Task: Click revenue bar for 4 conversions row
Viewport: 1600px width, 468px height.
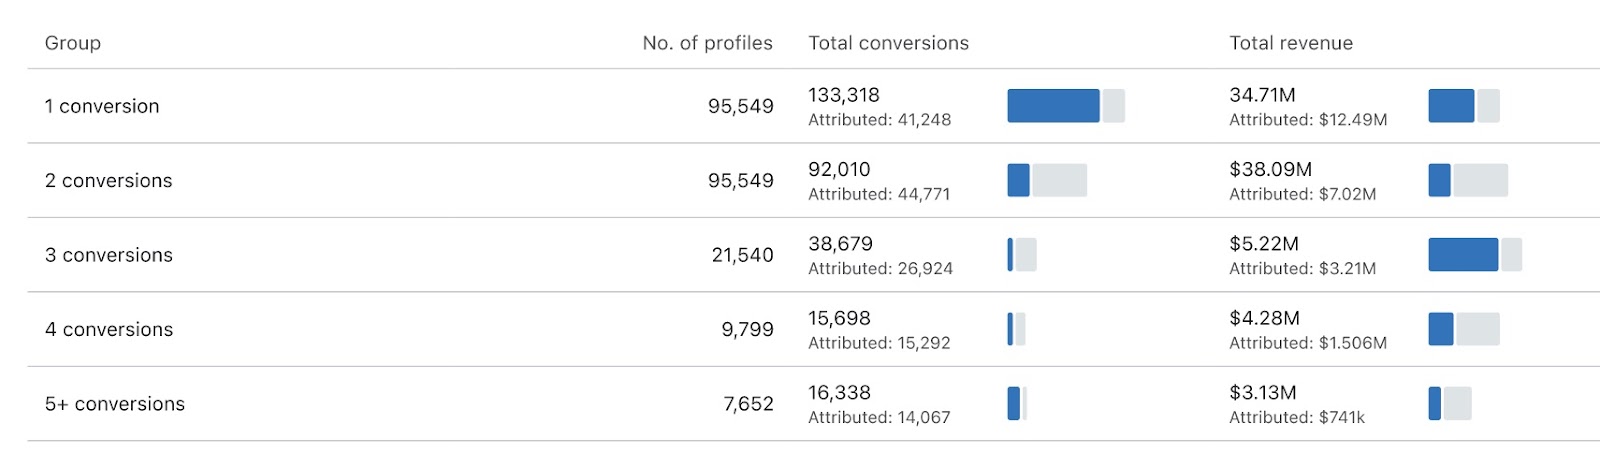Action: point(1463,330)
